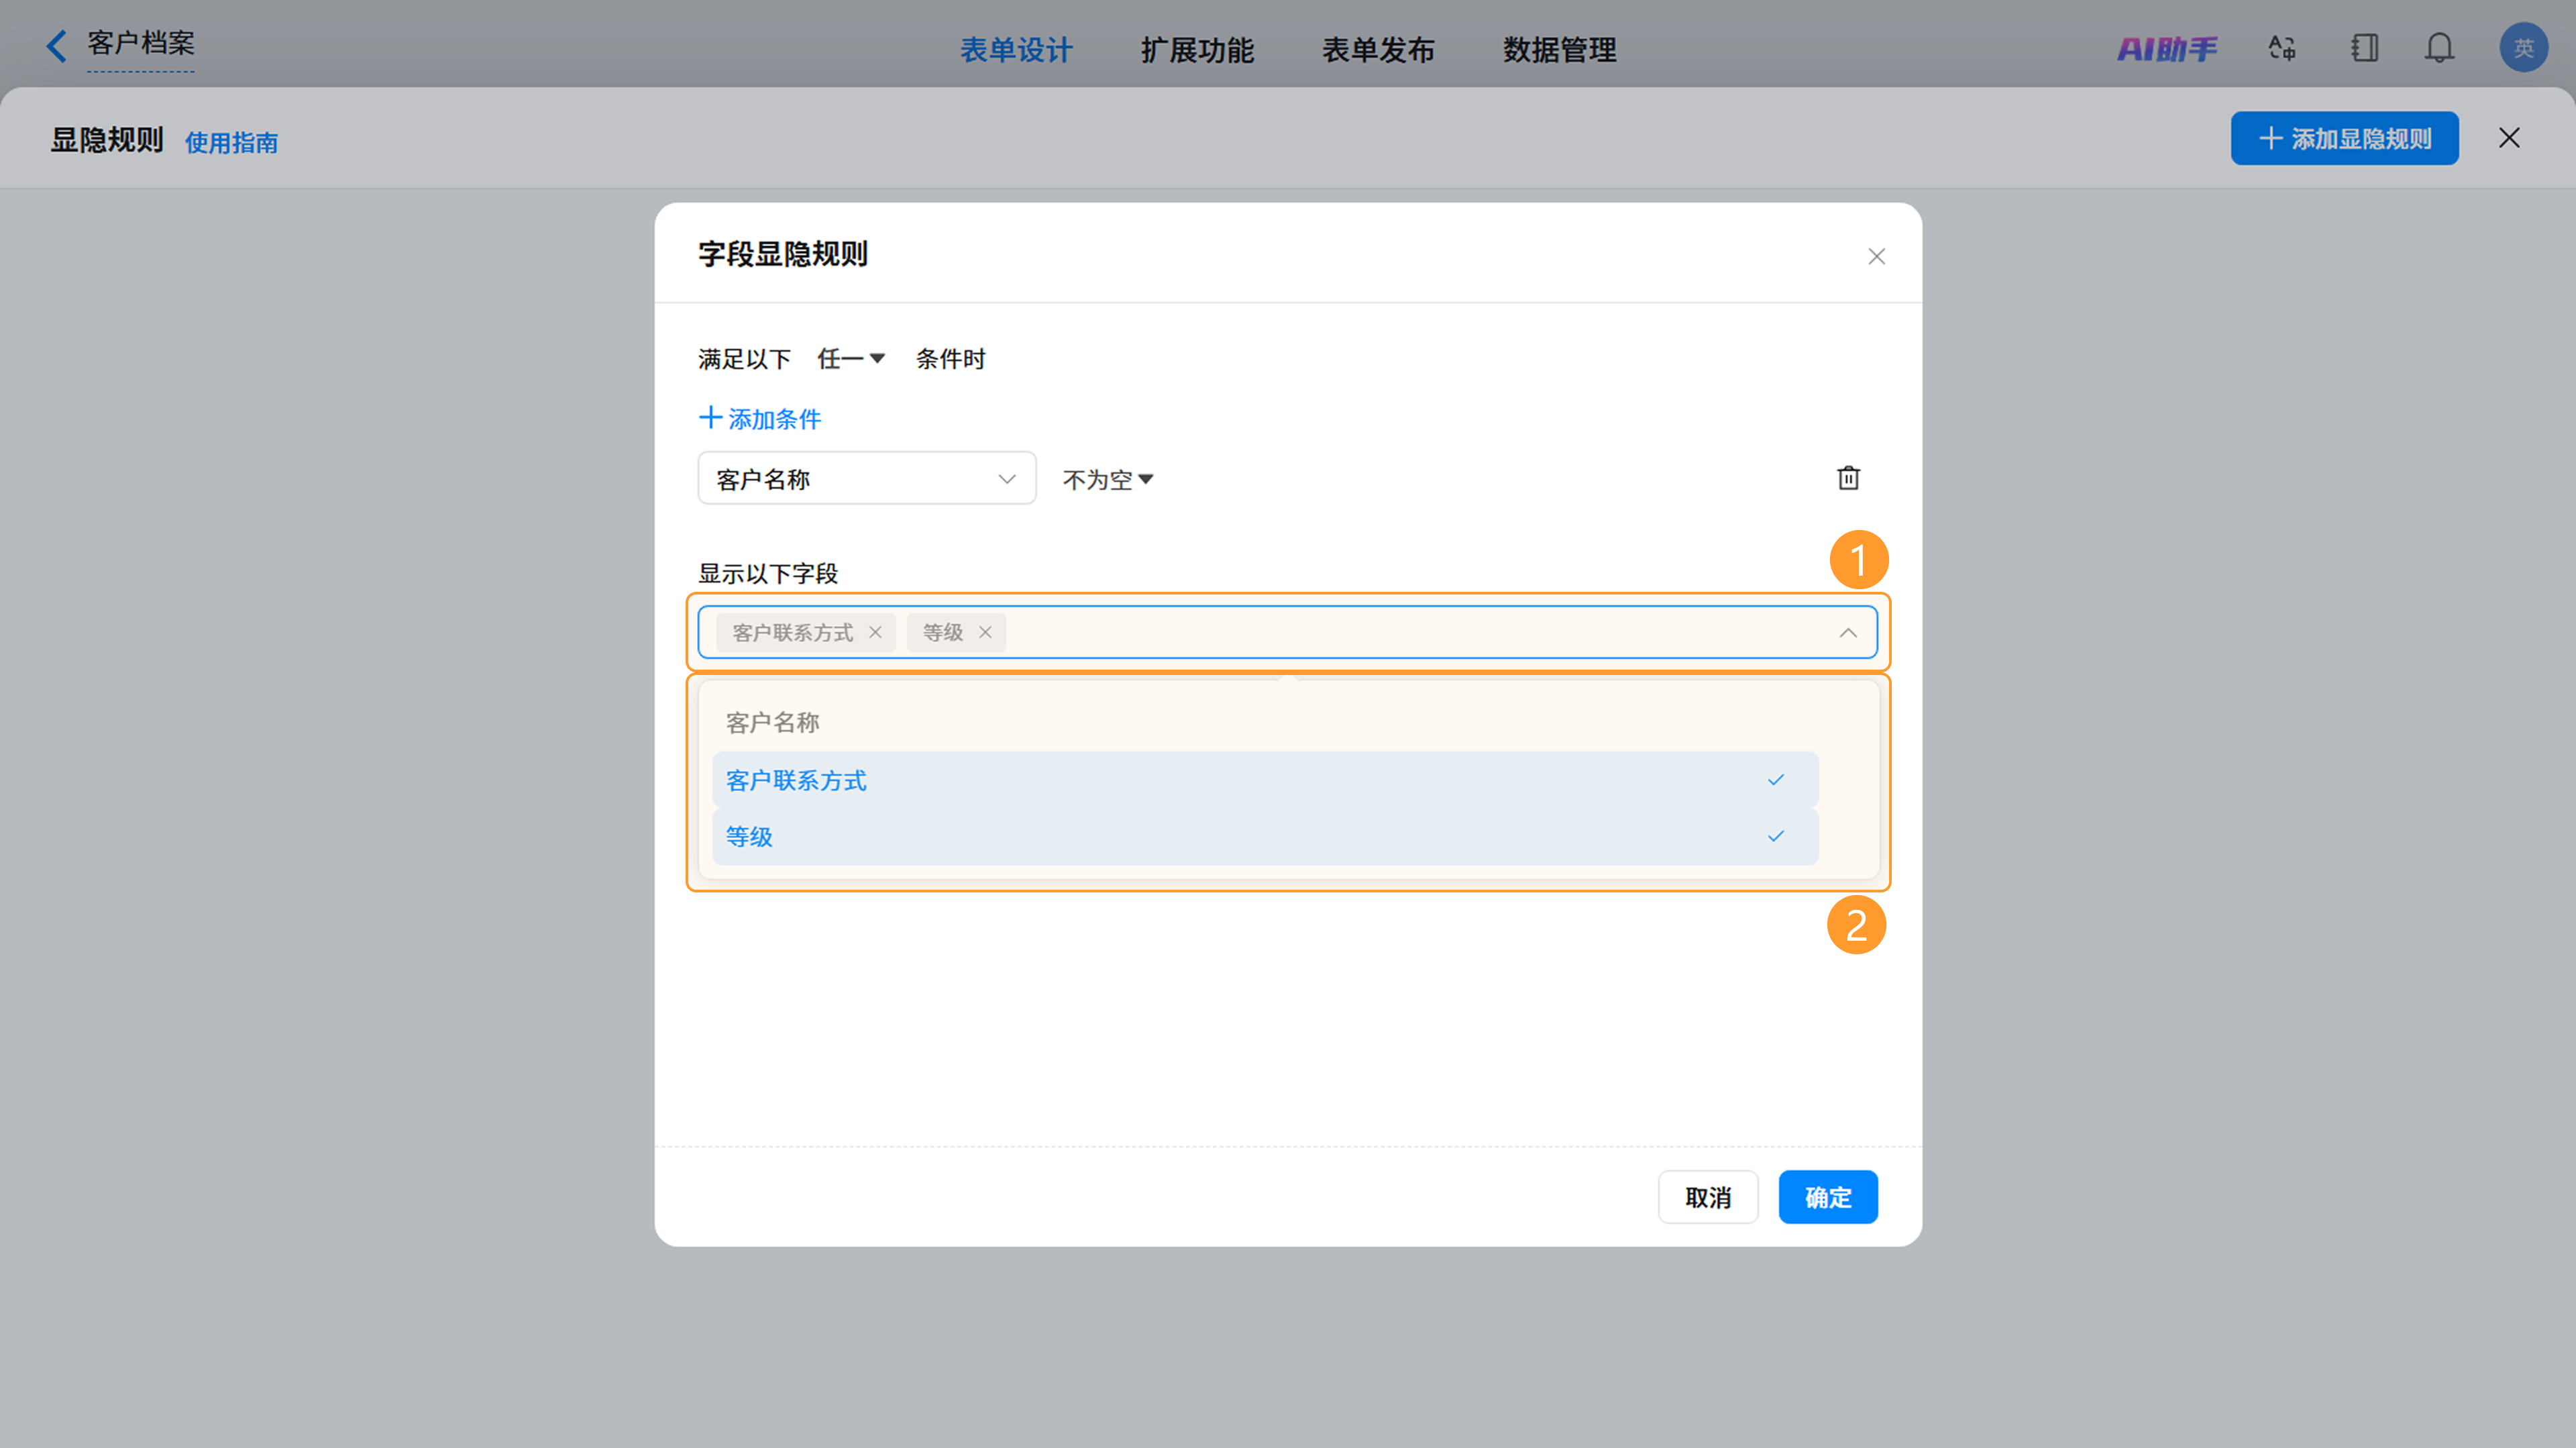This screenshot has height=1448, width=2576.
Task: Click the 添加显隐规则 button
Action: (2344, 138)
